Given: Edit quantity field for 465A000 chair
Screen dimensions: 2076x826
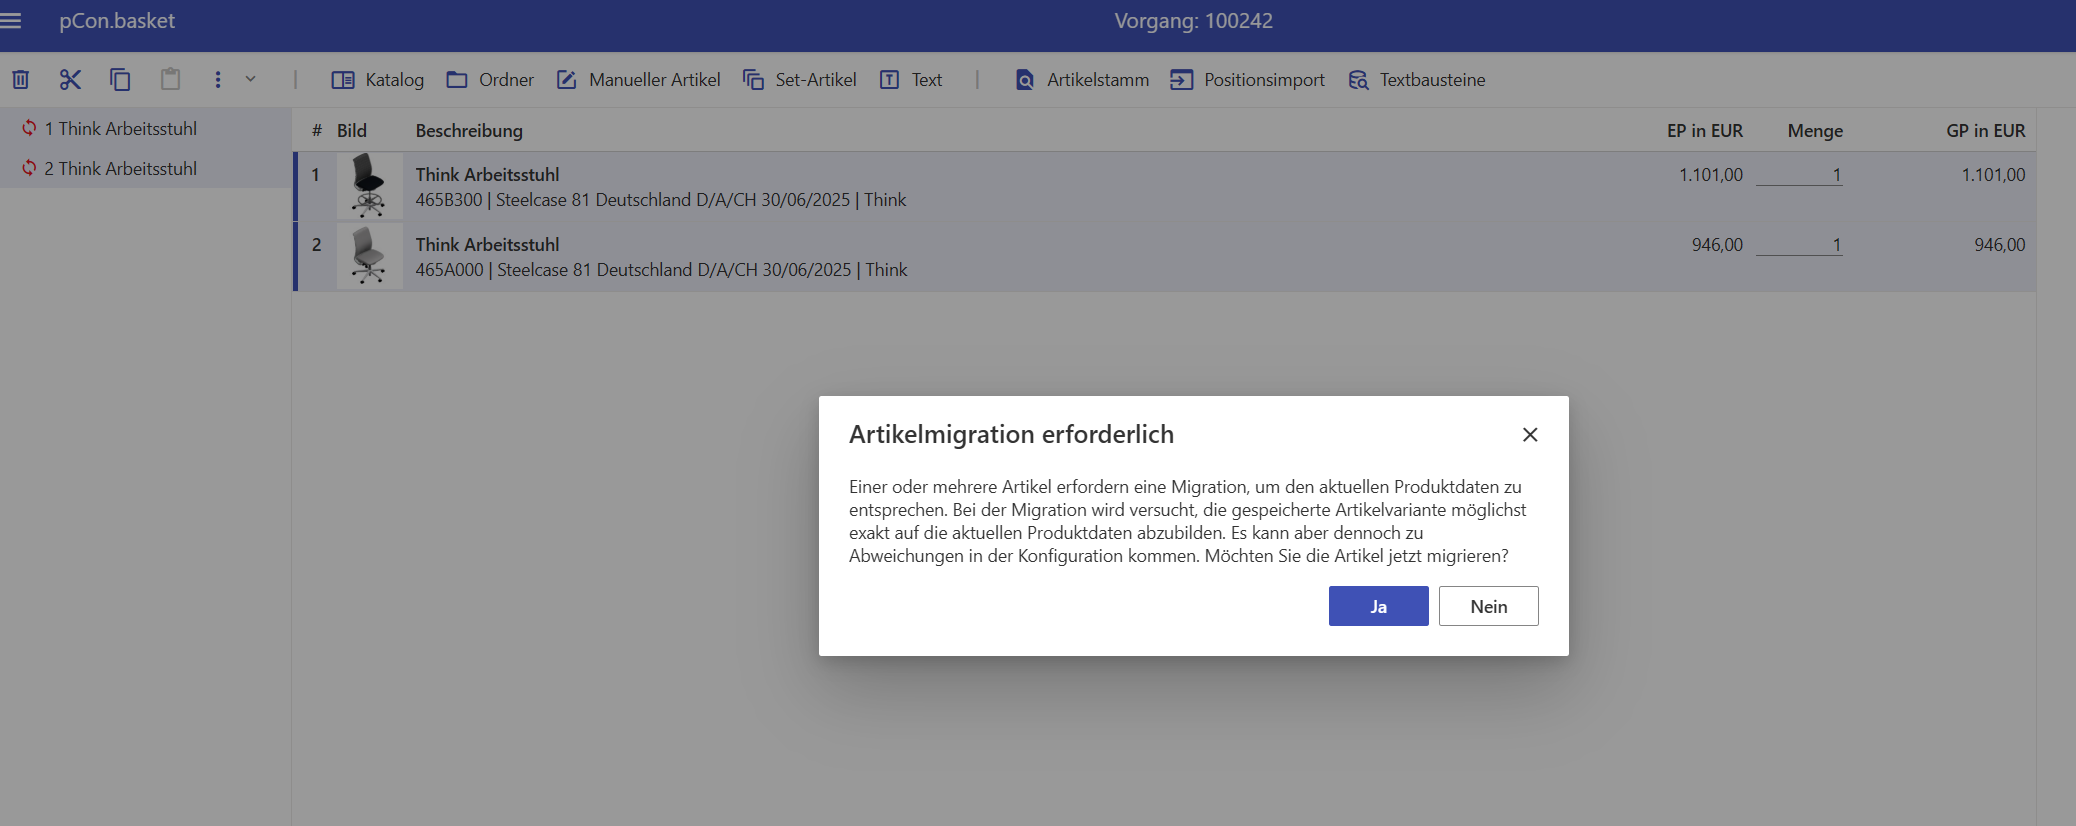Looking at the screenshot, I should pyautogui.click(x=1799, y=245).
